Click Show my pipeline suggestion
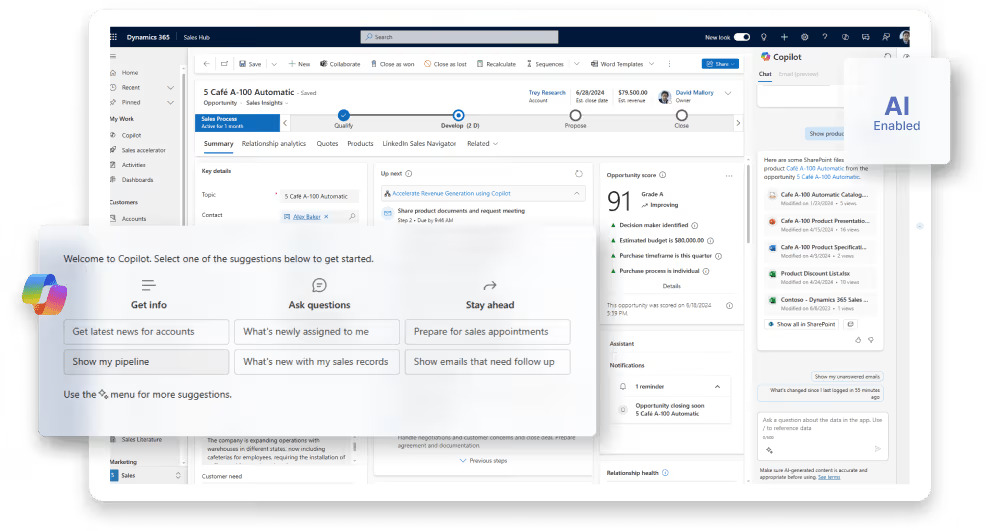Image resolution: width=986 pixels, height=531 pixels. point(146,362)
